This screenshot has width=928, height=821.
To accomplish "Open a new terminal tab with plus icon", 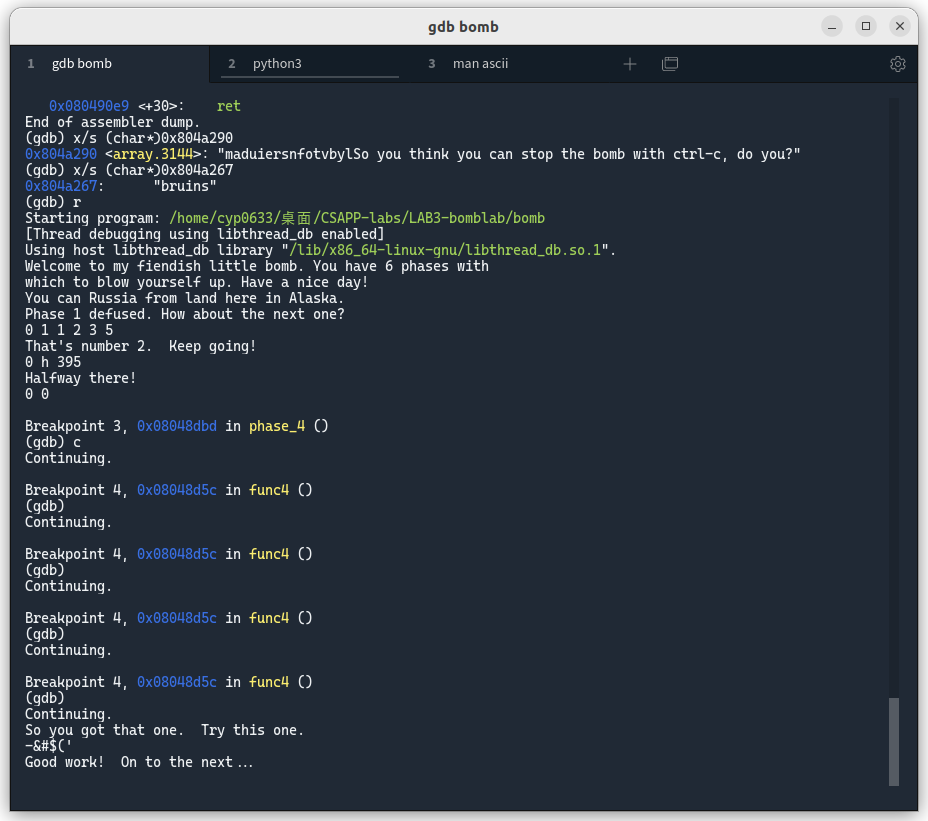I will pos(630,64).
